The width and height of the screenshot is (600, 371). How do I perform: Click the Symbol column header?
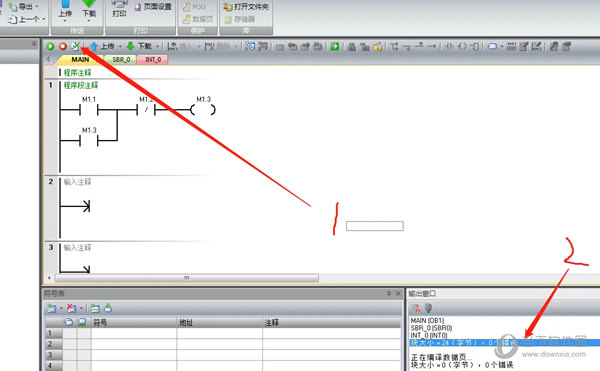134,322
